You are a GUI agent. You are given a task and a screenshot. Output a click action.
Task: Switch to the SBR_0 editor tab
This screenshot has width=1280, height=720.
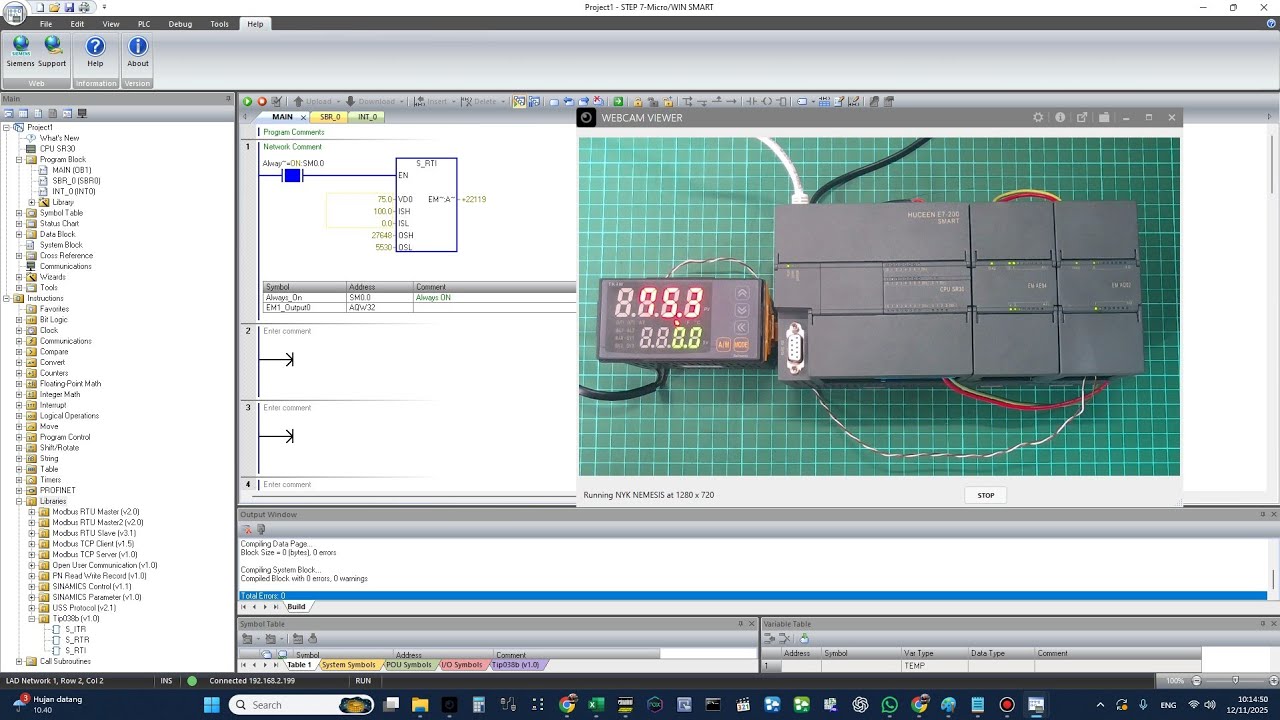point(330,117)
